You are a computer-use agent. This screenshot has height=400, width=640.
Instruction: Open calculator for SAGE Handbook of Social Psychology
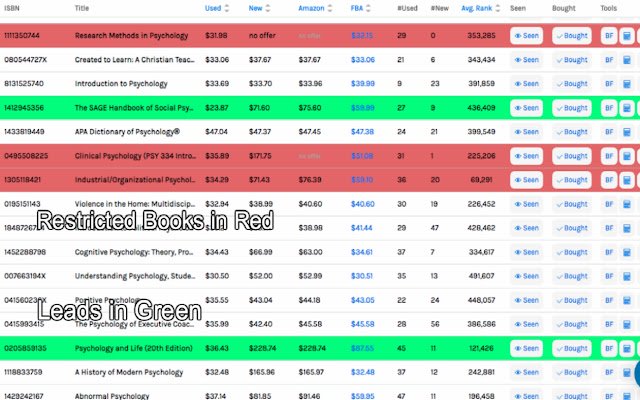point(627,108)
